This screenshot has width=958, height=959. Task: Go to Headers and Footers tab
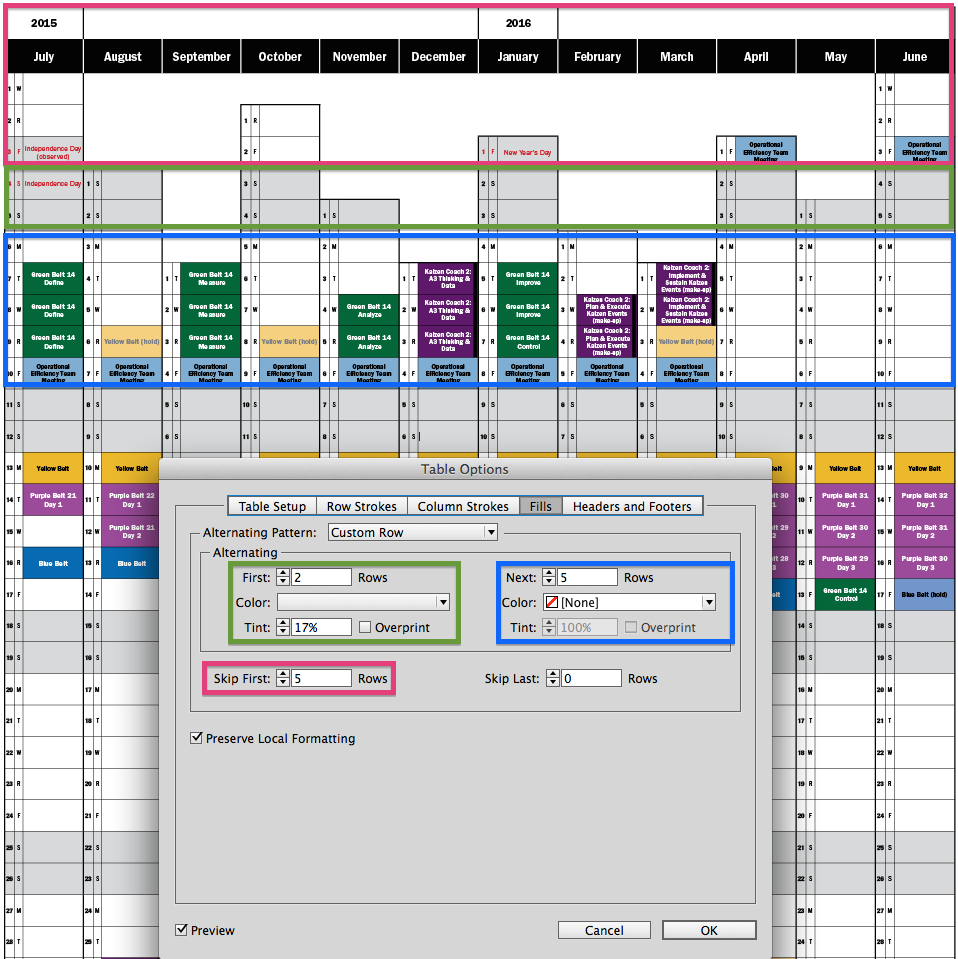(632, 506)
